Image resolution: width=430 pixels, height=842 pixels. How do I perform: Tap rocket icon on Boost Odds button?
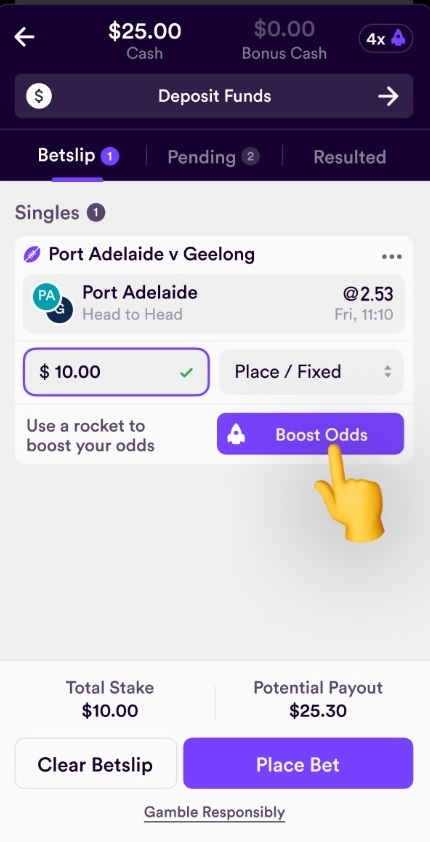[236, 434]
